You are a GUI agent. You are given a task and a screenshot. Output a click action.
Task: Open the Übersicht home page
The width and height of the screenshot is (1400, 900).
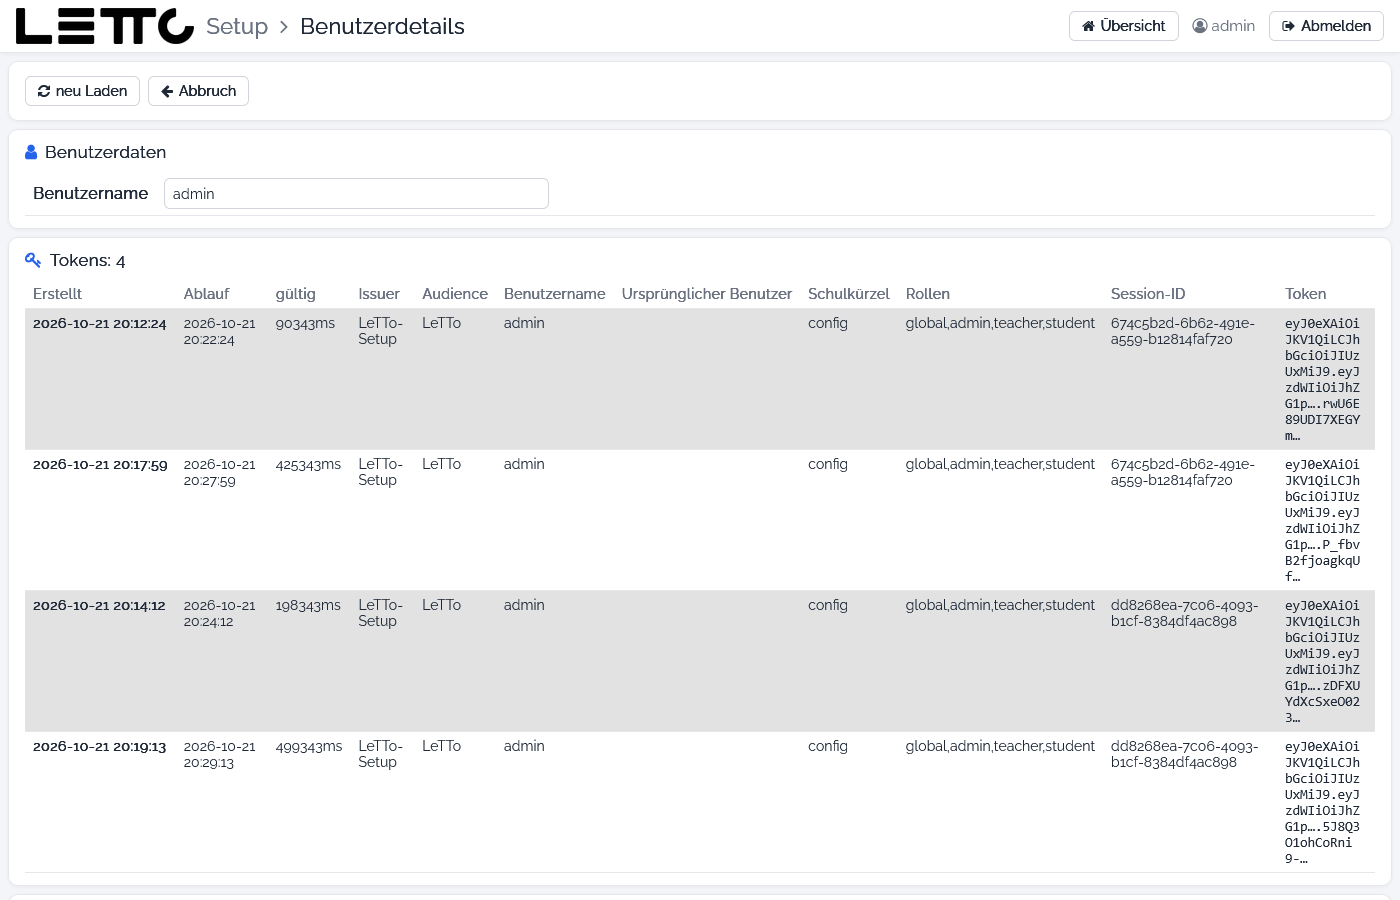(x=1124, y=26)
